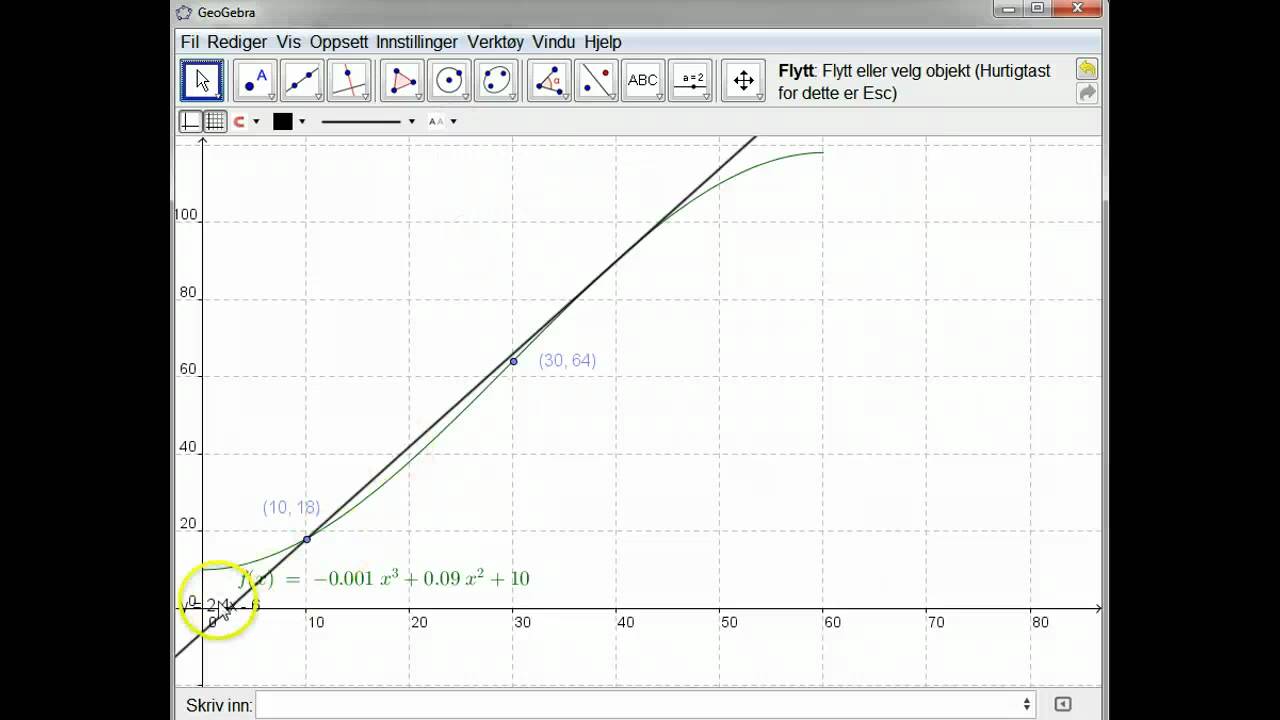Select the Polygon tool
The height and width of the screenshot is (720, 1280).
pos(402,81)
